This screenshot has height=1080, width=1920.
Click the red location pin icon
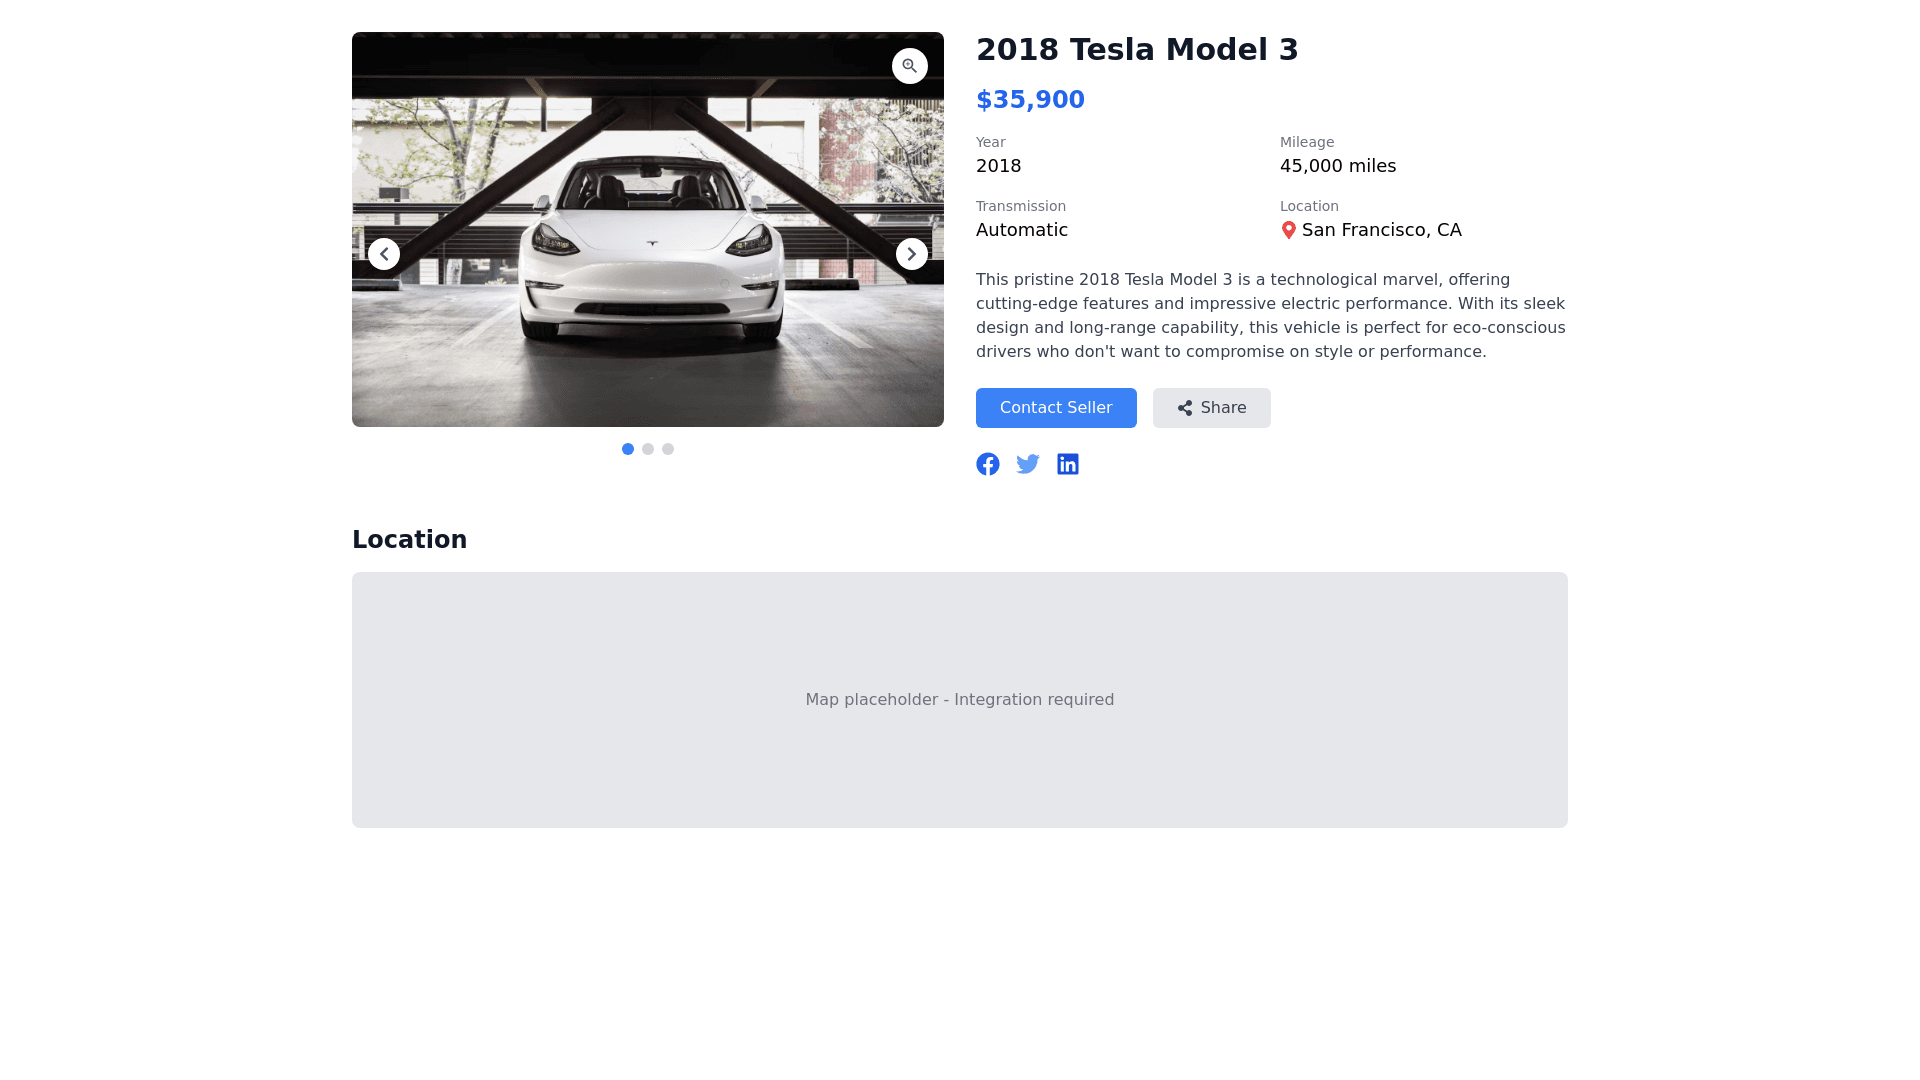click(1289, 230)
